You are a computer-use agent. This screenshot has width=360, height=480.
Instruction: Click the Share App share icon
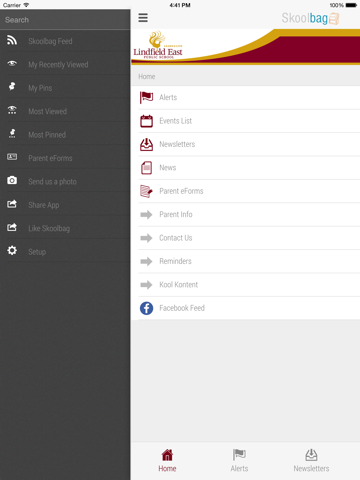coord(12,204)
